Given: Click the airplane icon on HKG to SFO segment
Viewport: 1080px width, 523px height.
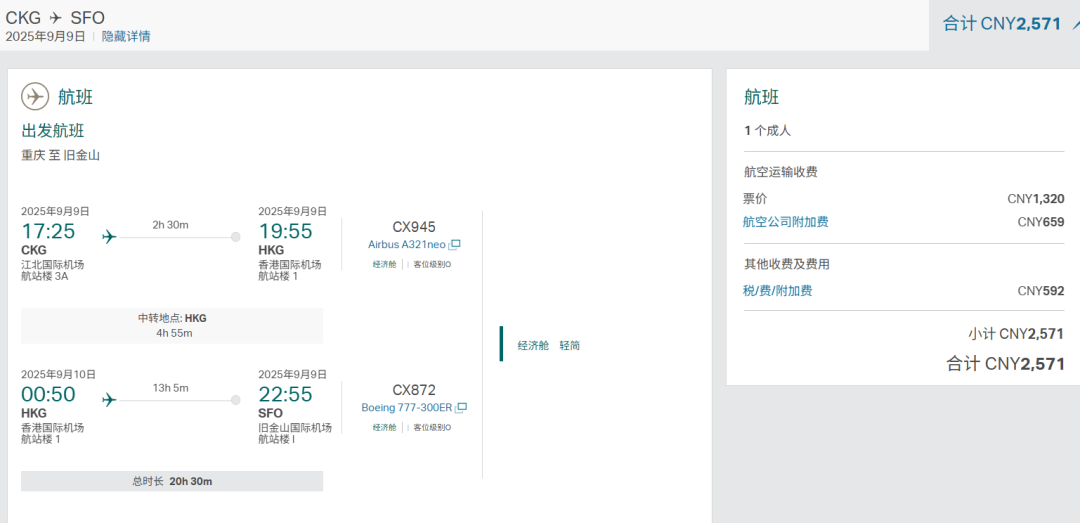Looking at the screenshot, I should [x=109, y=400].
